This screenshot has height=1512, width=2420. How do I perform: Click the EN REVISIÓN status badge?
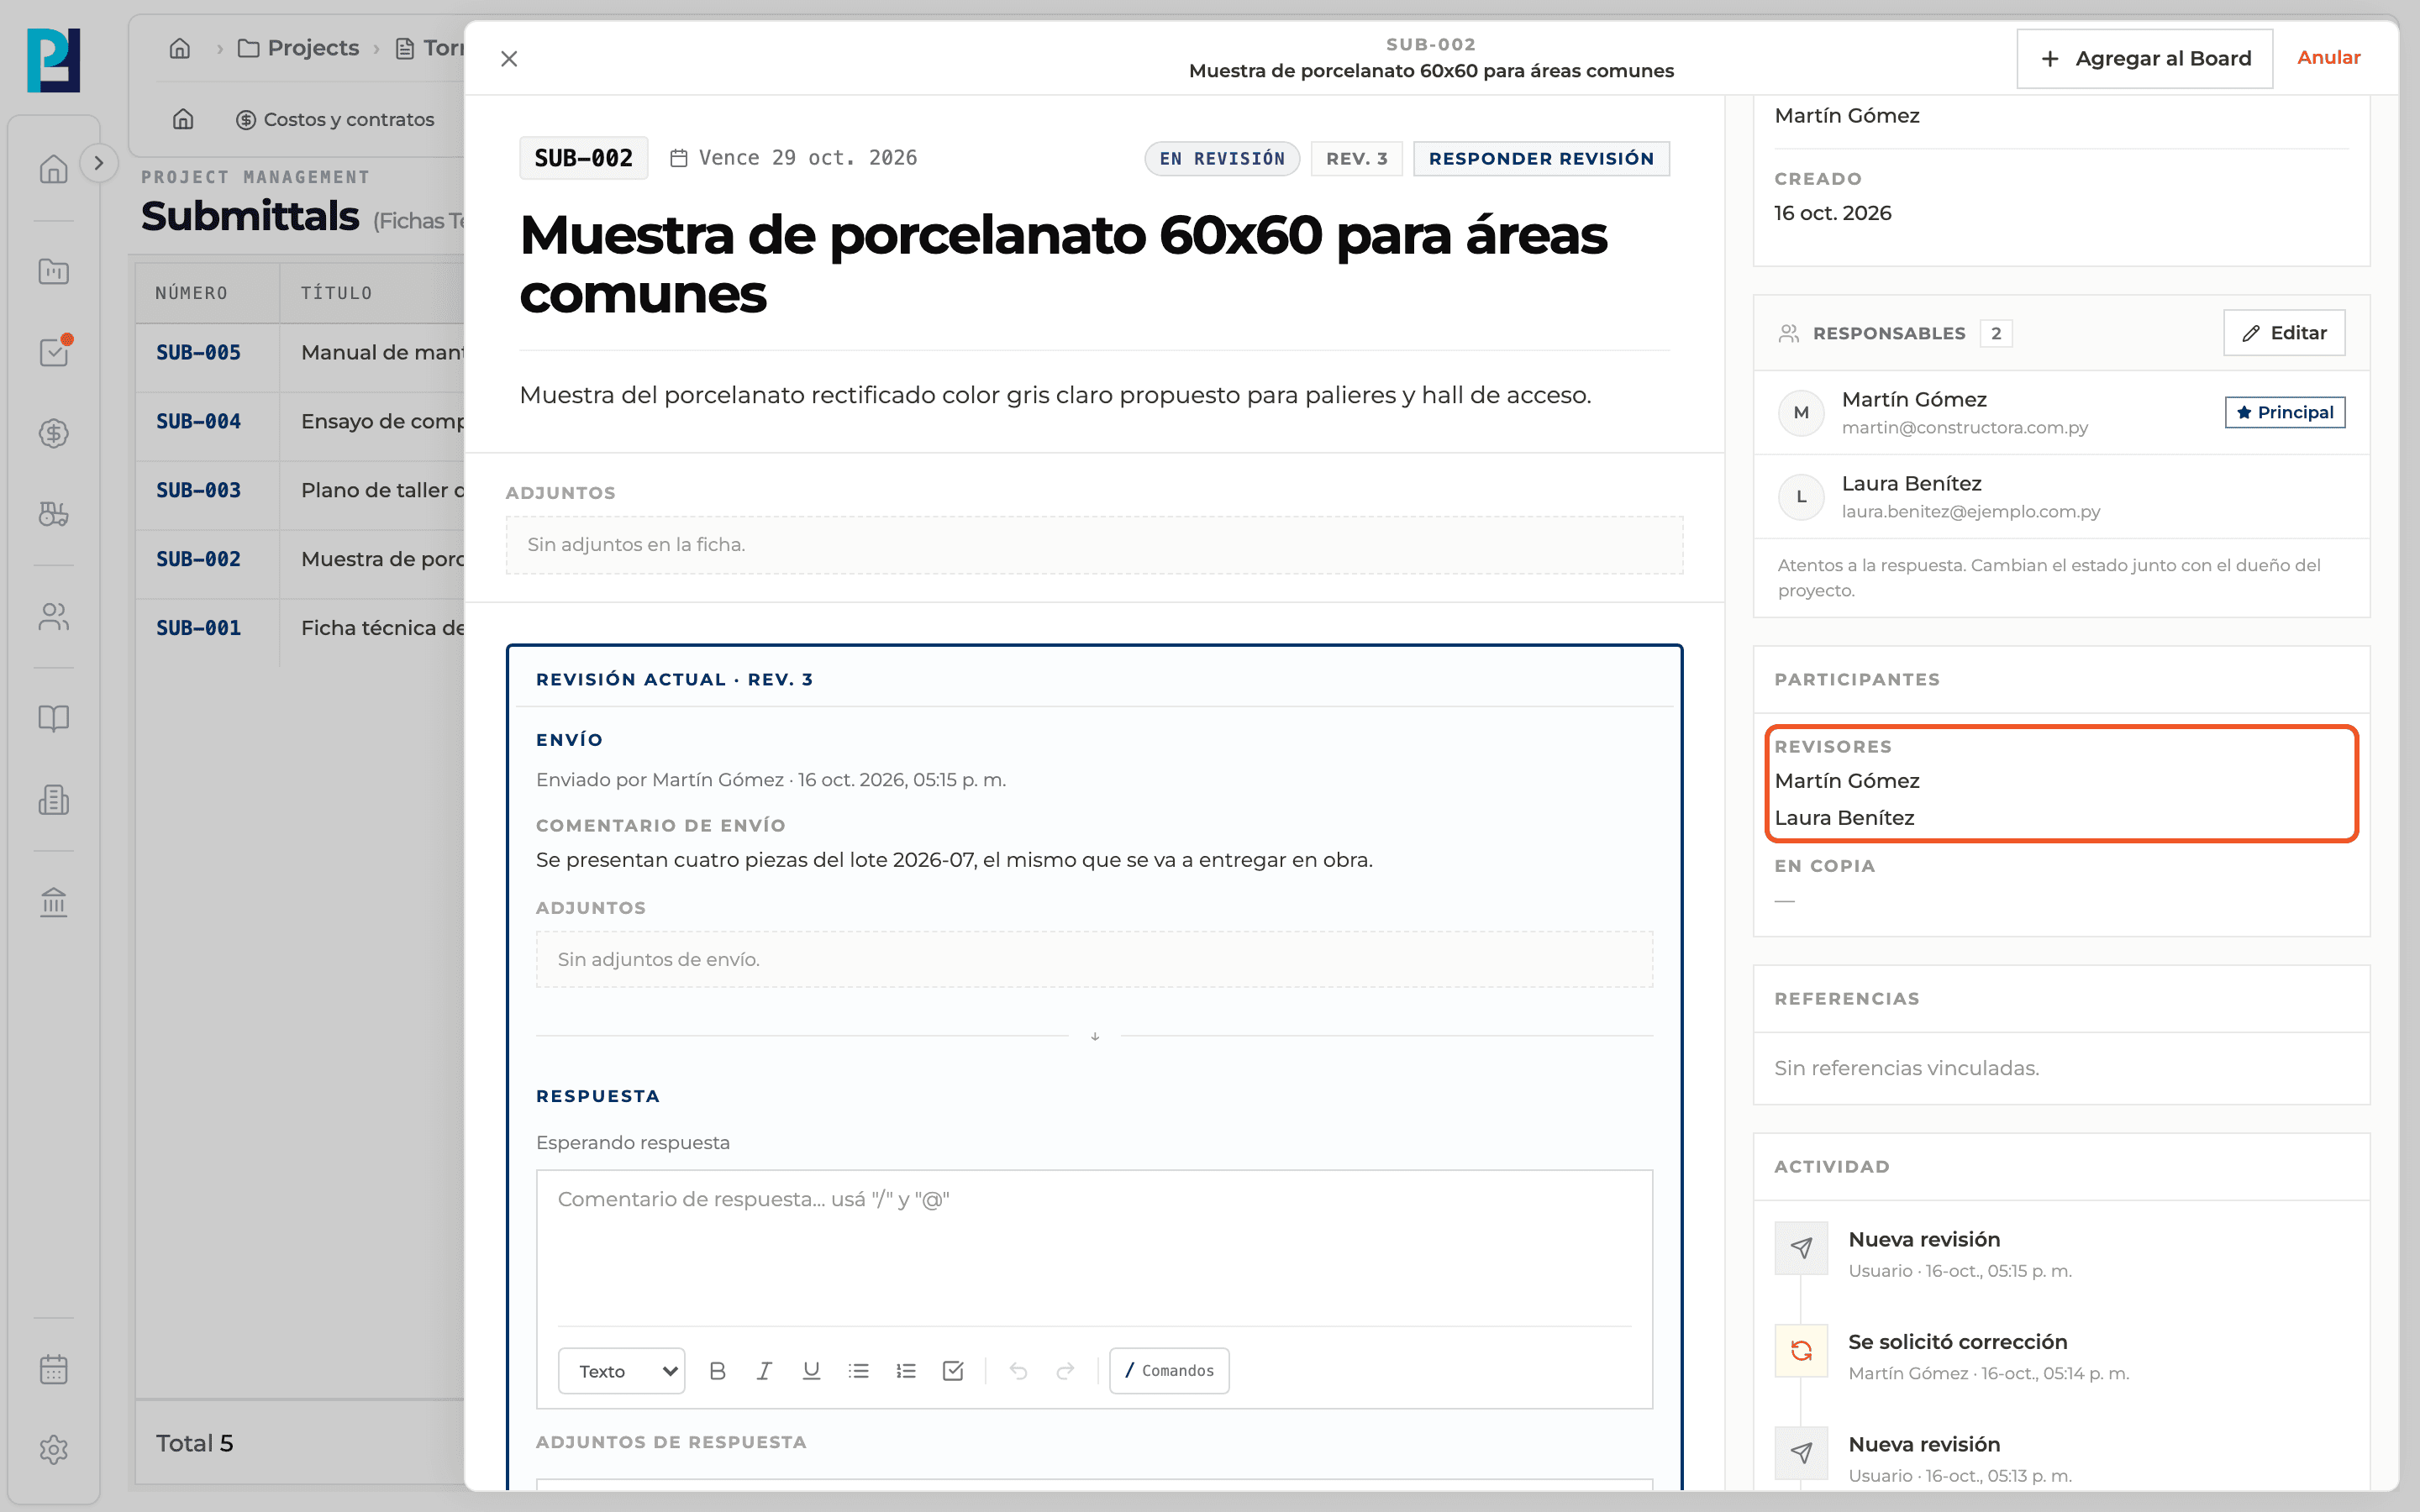click(1222, 158)
